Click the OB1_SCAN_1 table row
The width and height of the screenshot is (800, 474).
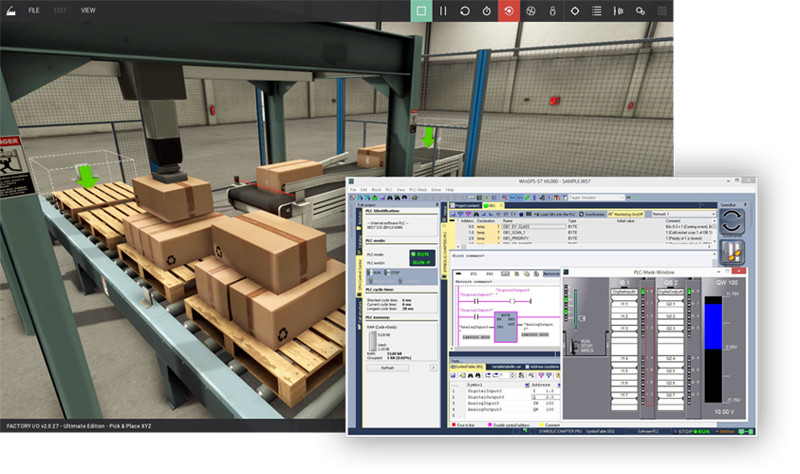[582, 232]
